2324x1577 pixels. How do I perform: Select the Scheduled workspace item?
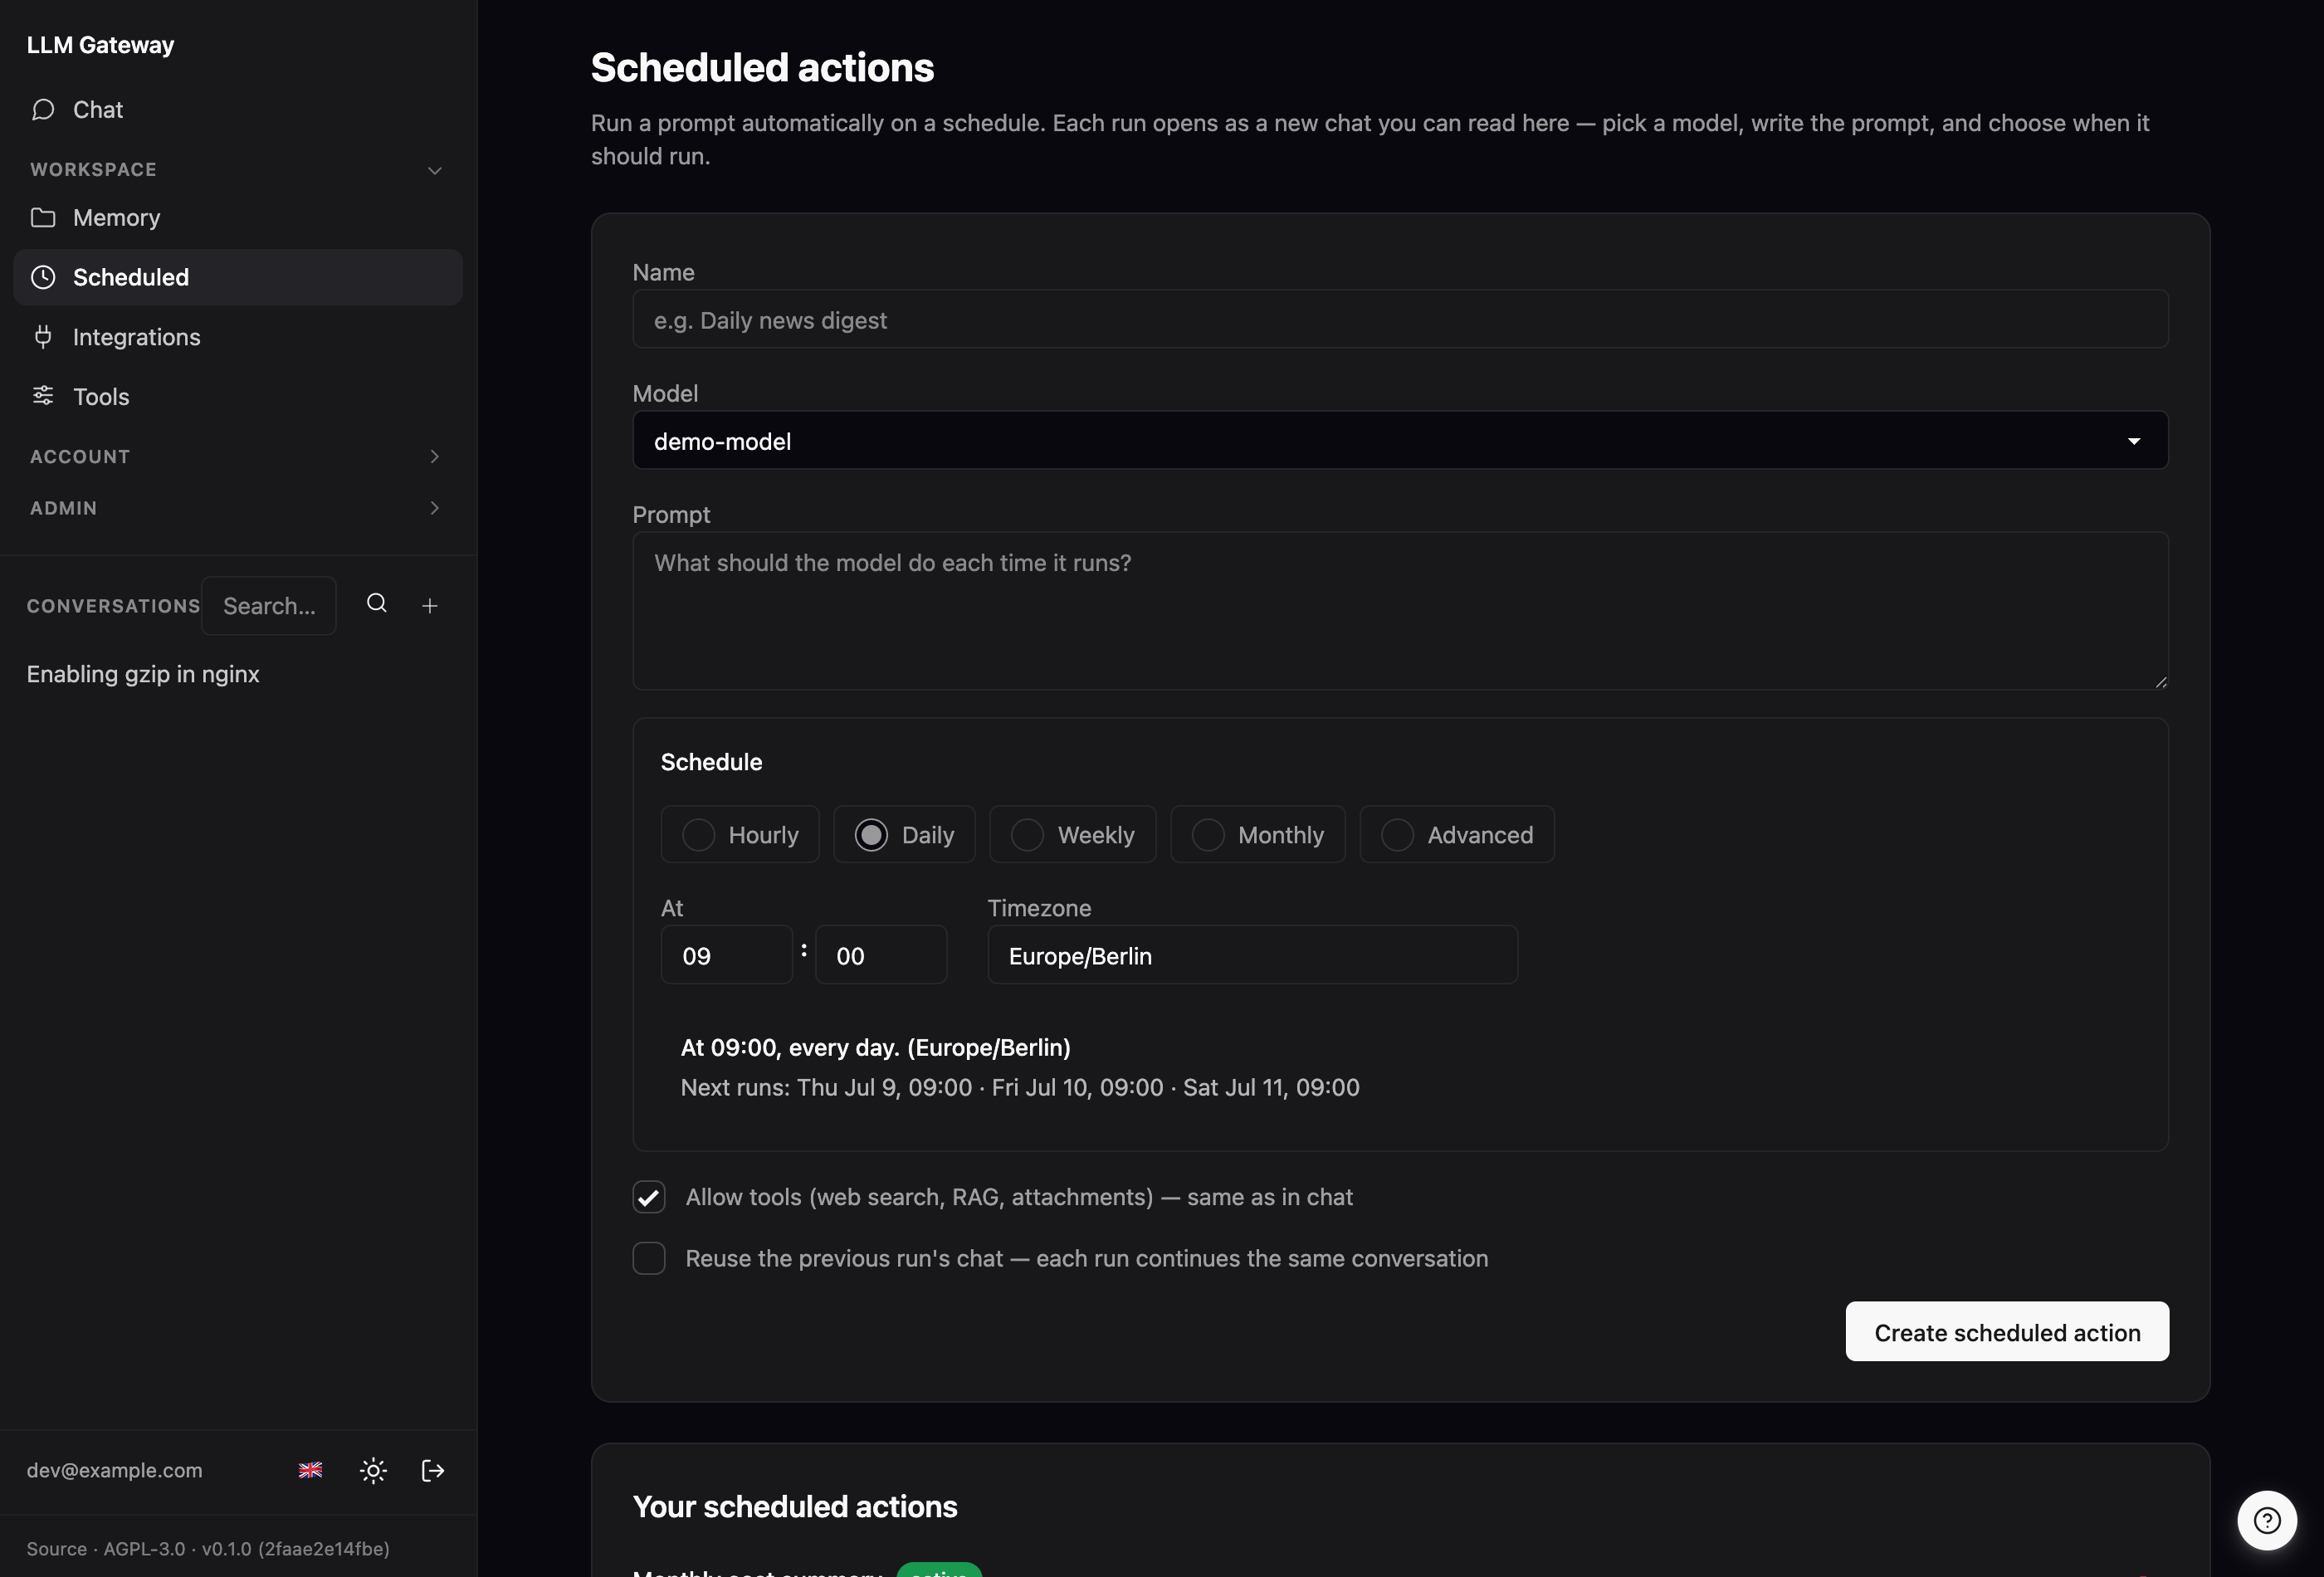pyautogui.click(x=237, y=277)
